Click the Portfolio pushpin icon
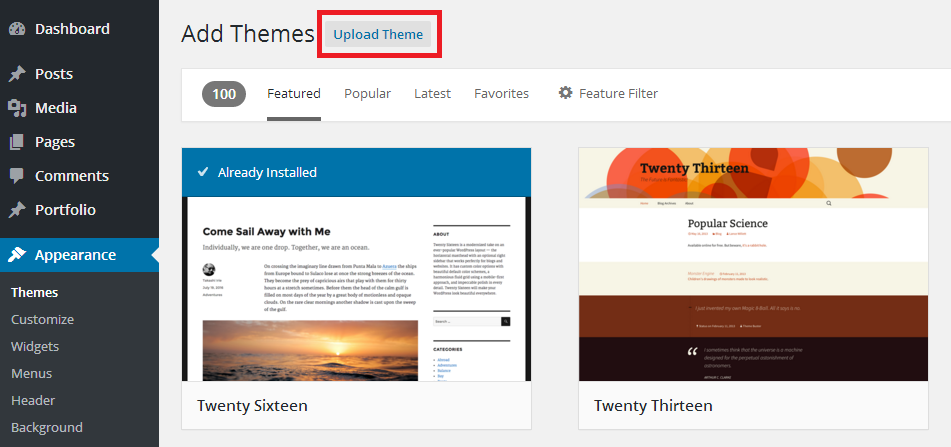The width and height of the screenshot is (951, 447). coord(17,210)
